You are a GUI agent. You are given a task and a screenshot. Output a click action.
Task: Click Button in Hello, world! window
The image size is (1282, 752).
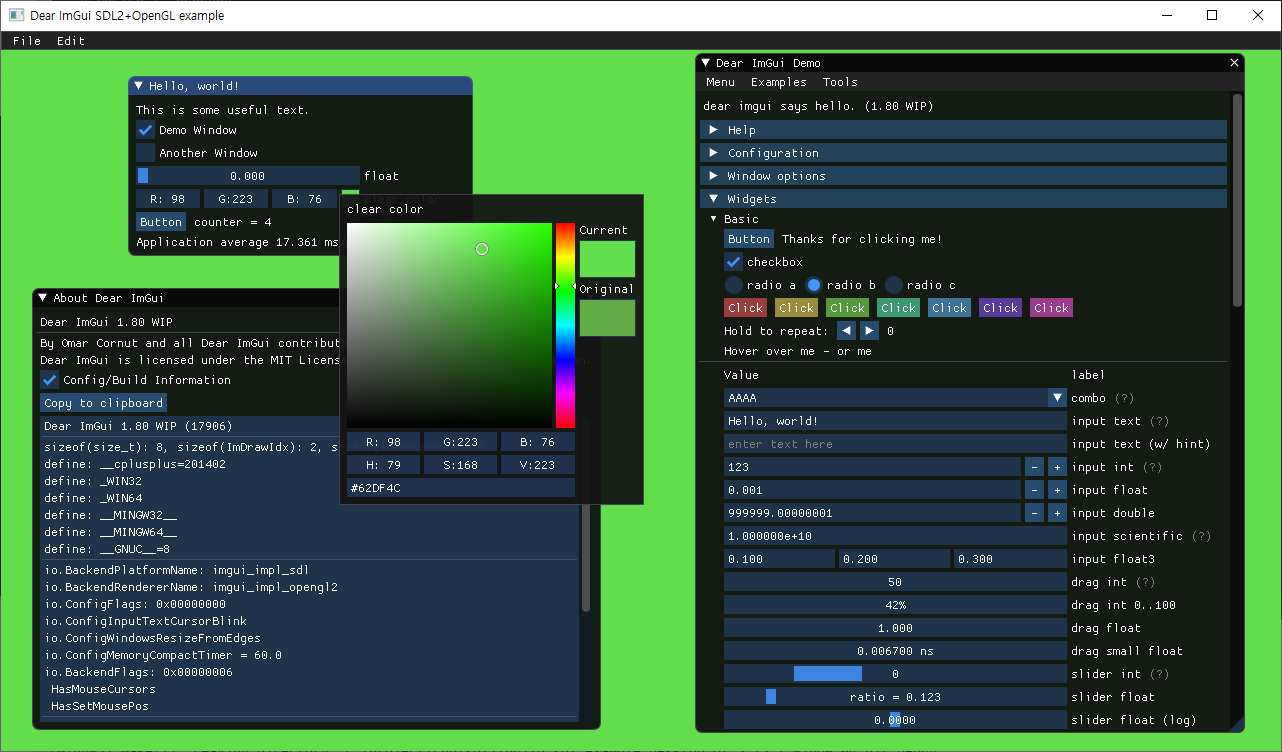pyautogui.click(x=161, y=222)
